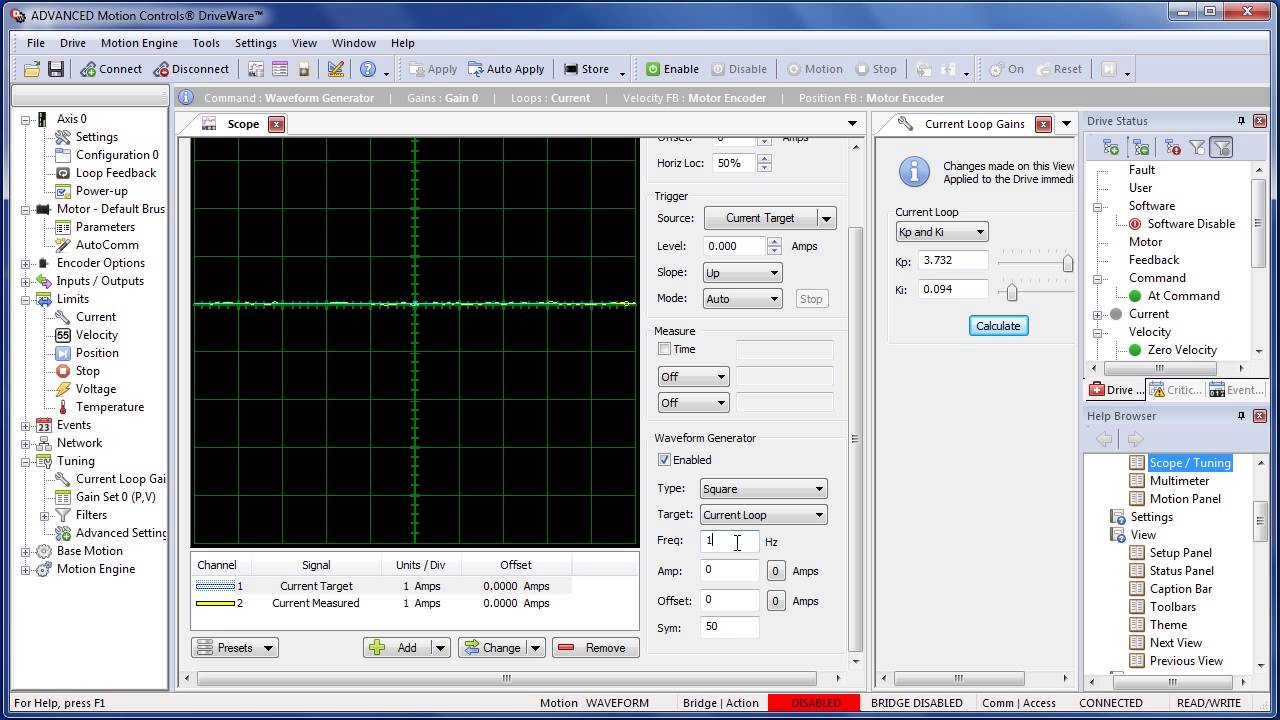The height and width of the screenshot is (720, 1280).
Task: Open the Drive menu
Action: click(73, 43)
